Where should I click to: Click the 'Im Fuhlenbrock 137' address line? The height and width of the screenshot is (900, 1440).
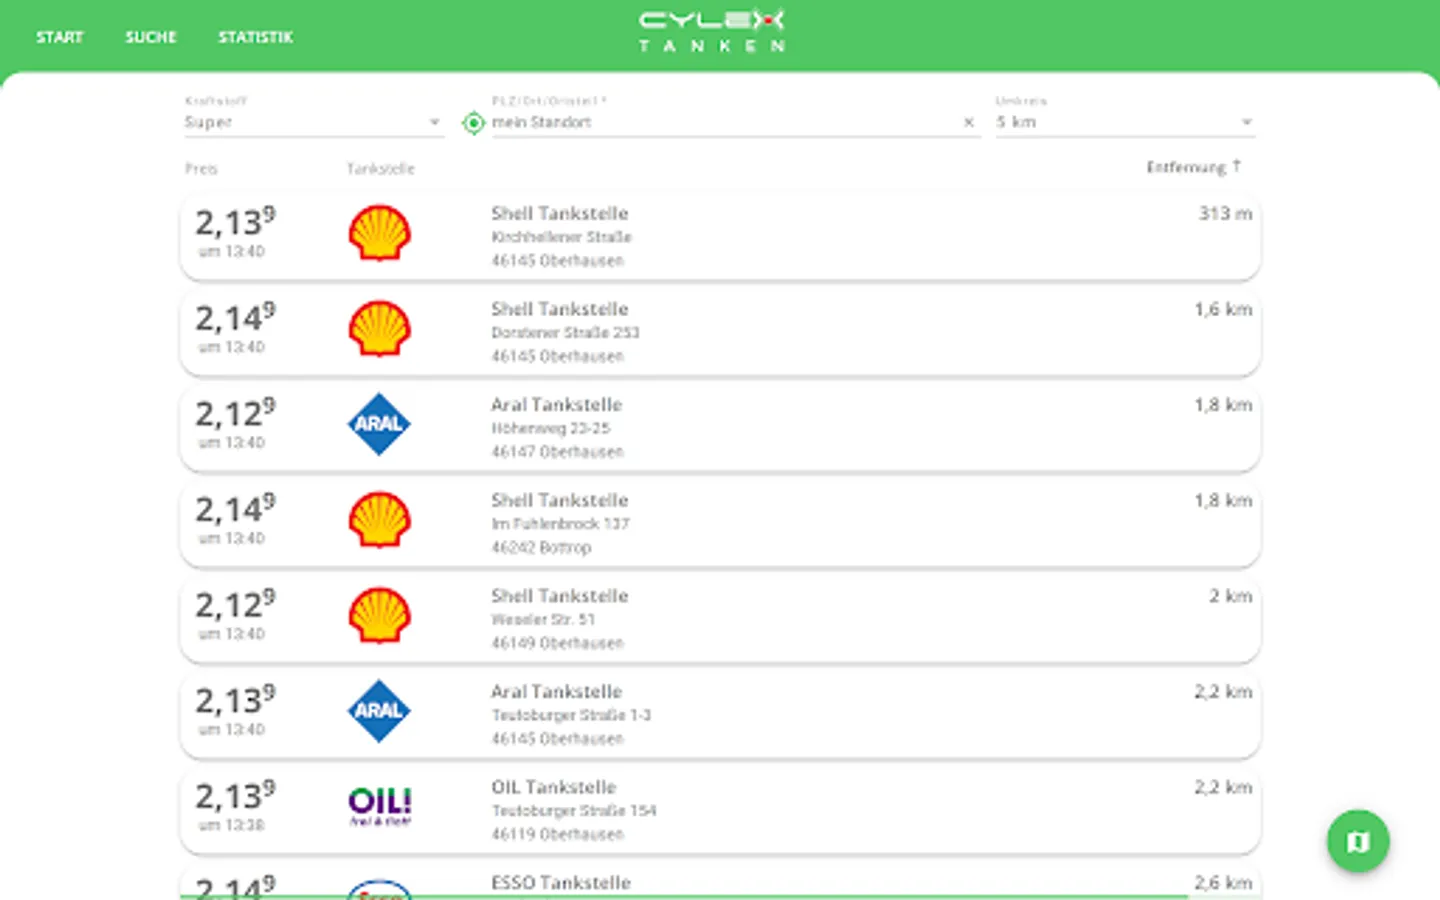560,524
